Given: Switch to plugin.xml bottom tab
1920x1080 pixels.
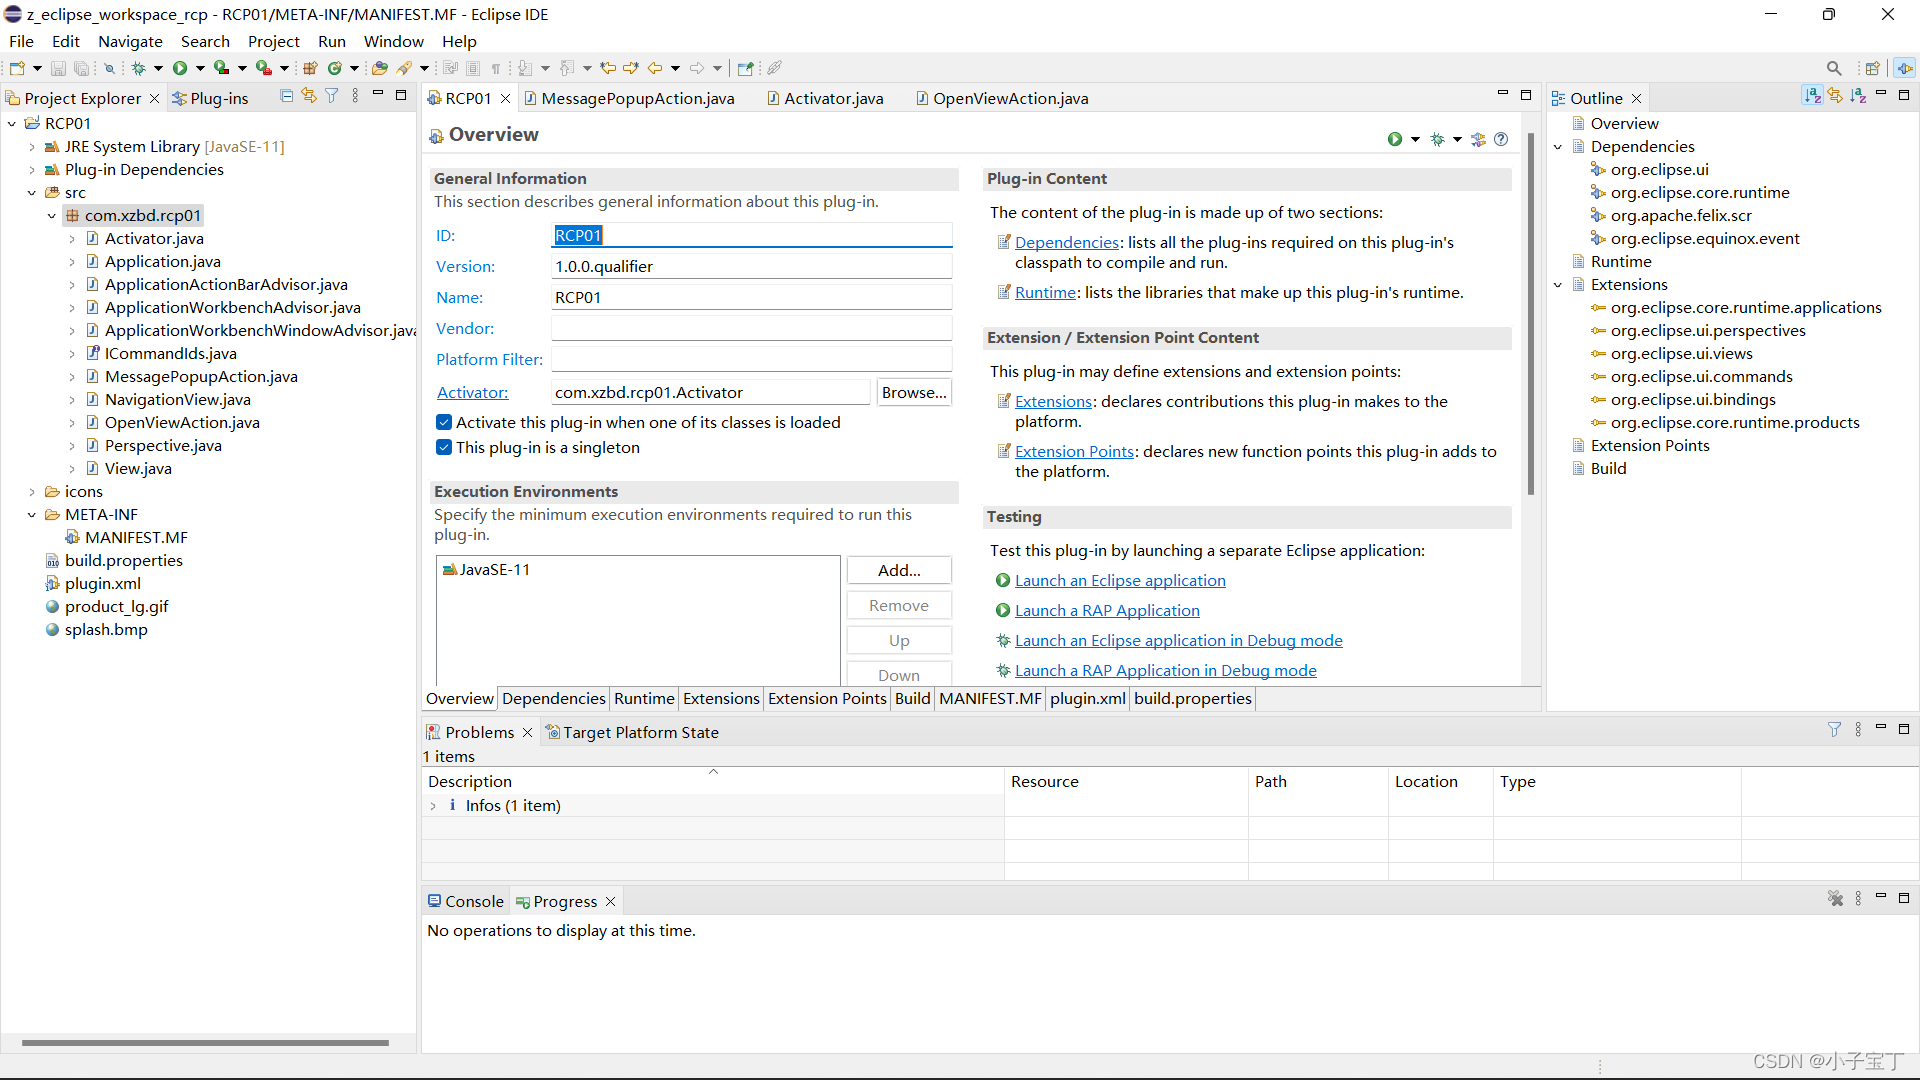Looking at the screenshot, I should (1087, 698).
